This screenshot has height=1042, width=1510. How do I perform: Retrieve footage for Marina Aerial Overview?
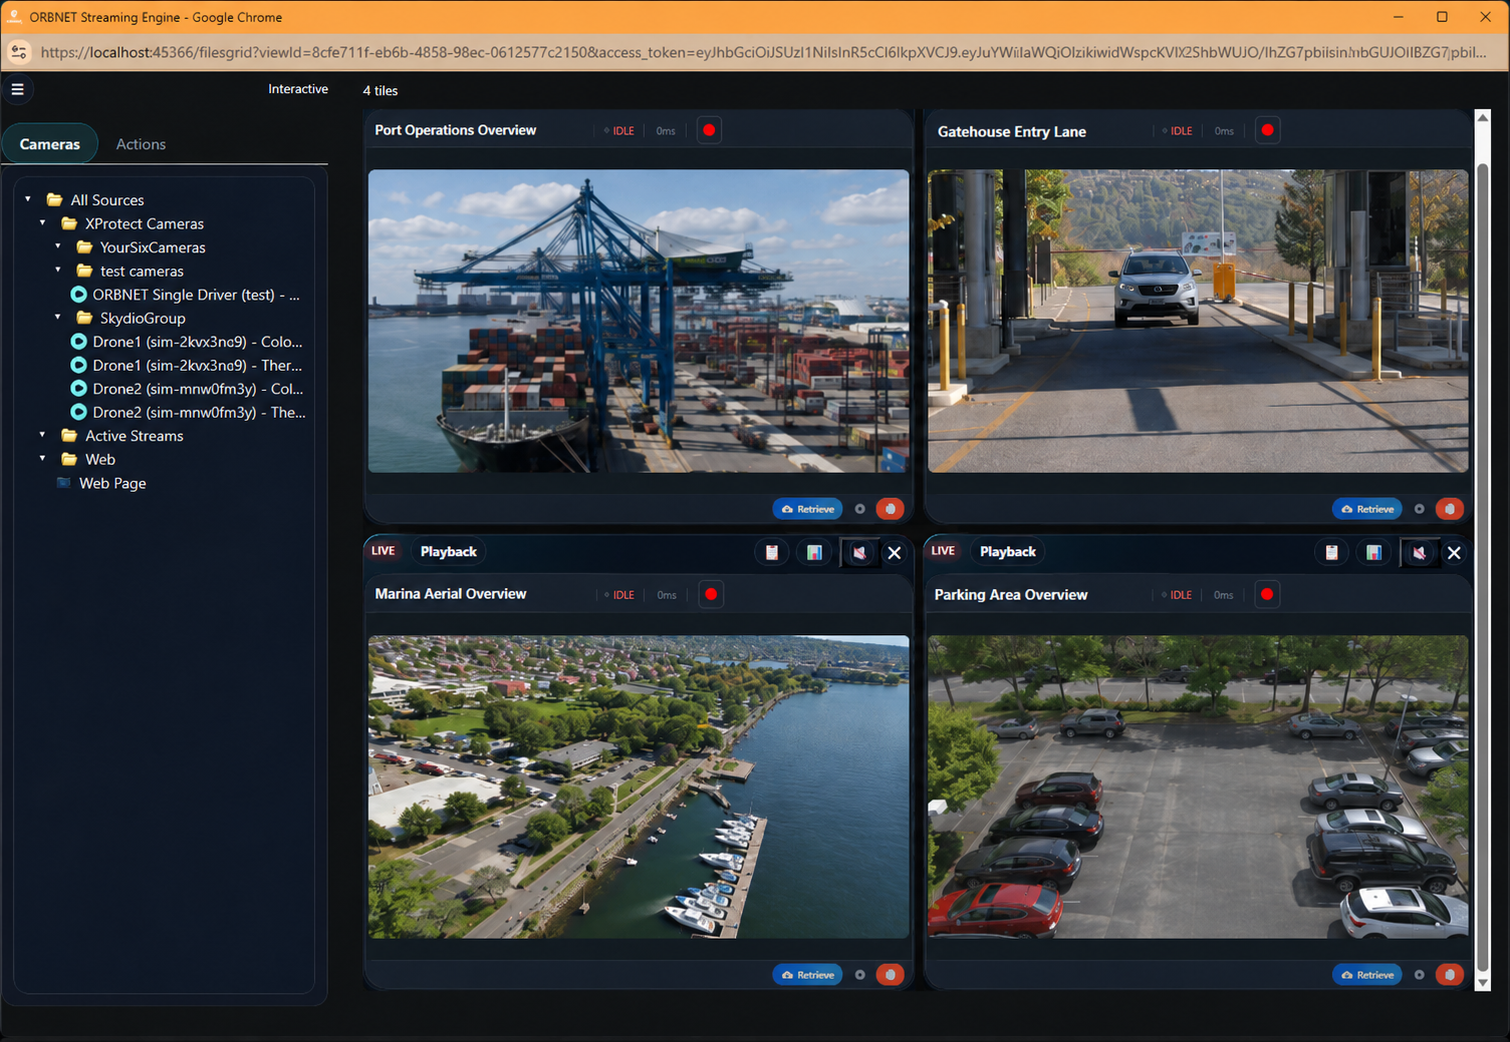pos(808,974)
